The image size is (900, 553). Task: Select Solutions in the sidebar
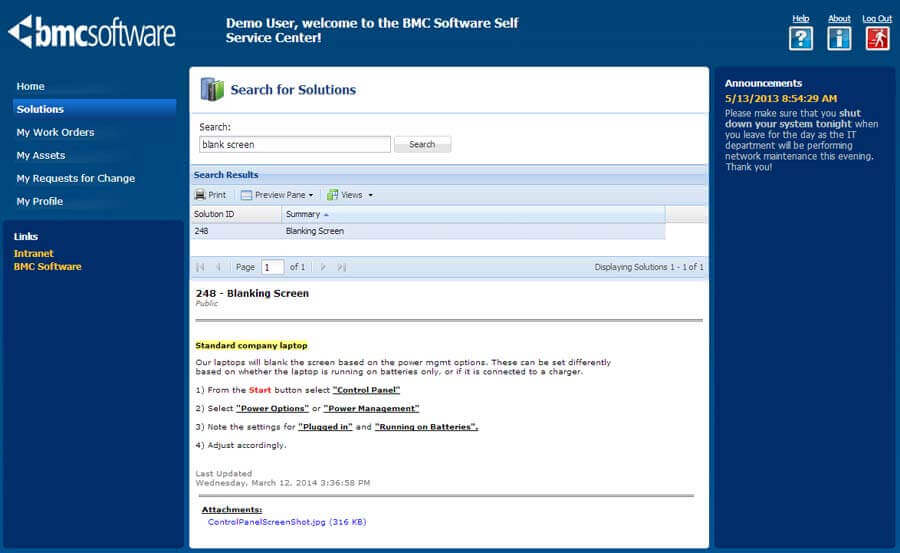[x=94, y=109]
